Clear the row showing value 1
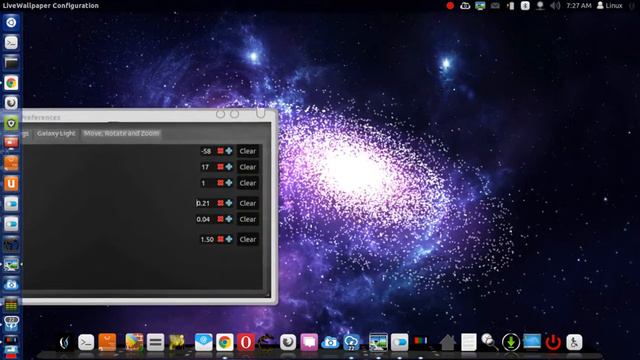This screenshot has width=640, height=360. (x=247, y=183)
